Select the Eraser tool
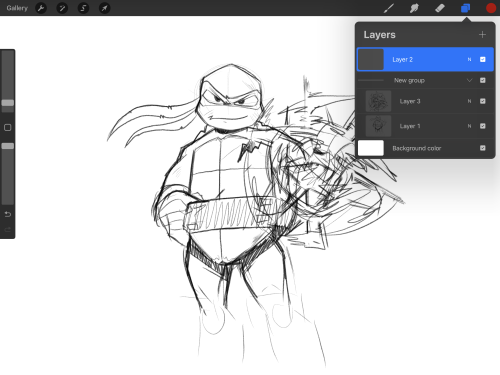This screenshot has height=375, width=500. click(440, 8)
